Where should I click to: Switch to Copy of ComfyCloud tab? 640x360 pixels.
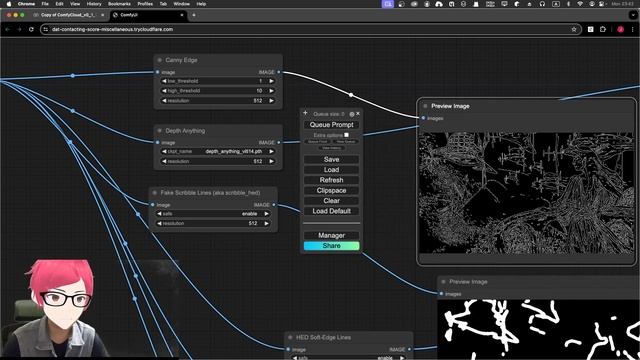[x=68, y=15]
